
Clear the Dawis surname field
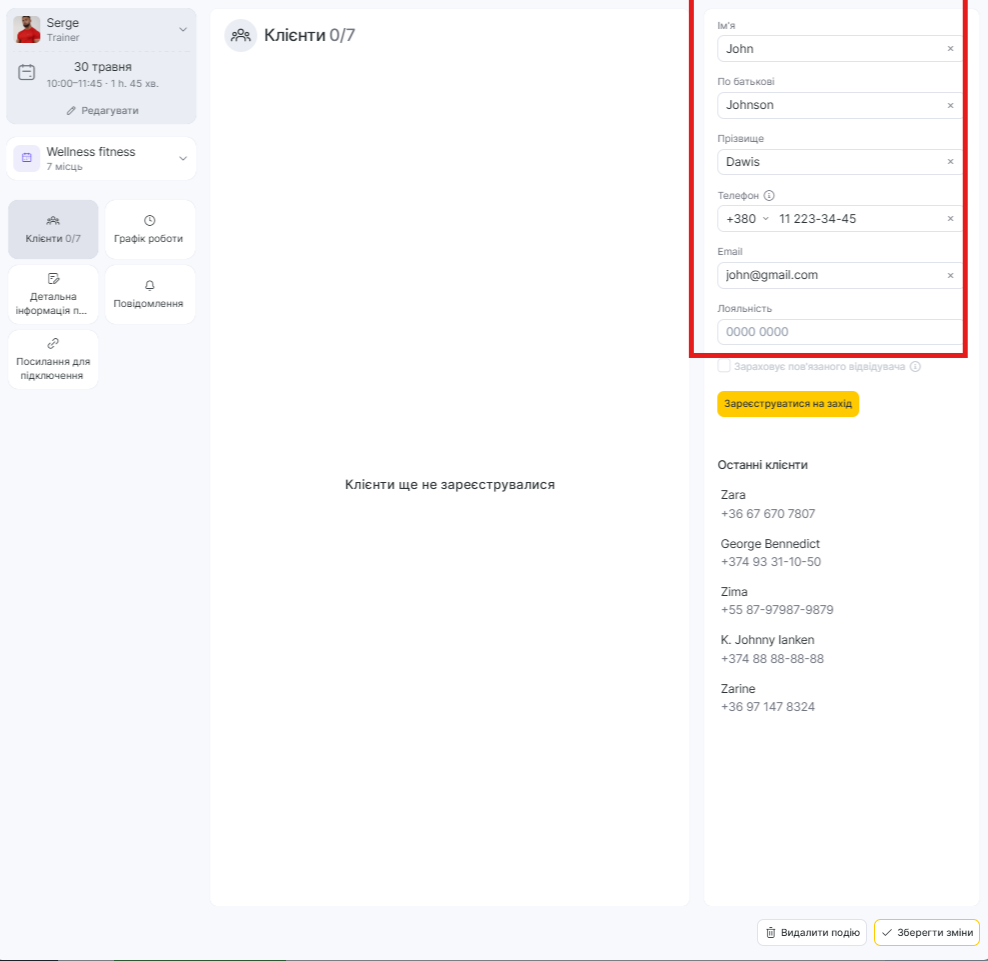pyautogui.click(x=950, y=162)
